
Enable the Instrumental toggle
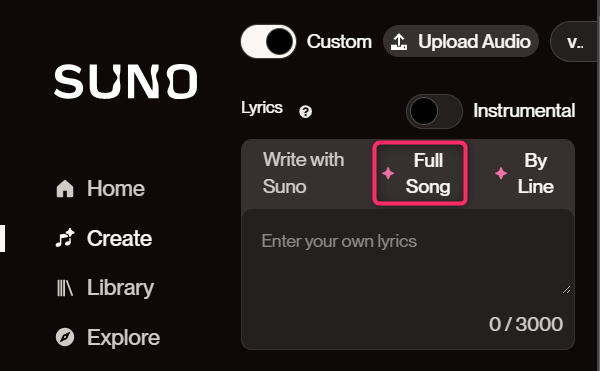434,111
